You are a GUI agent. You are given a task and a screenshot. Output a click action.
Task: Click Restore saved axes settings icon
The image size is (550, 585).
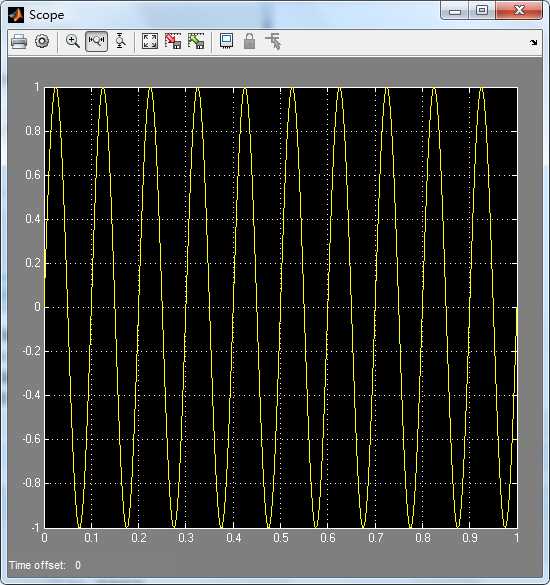pyautogui.click(x=196, y=41)
